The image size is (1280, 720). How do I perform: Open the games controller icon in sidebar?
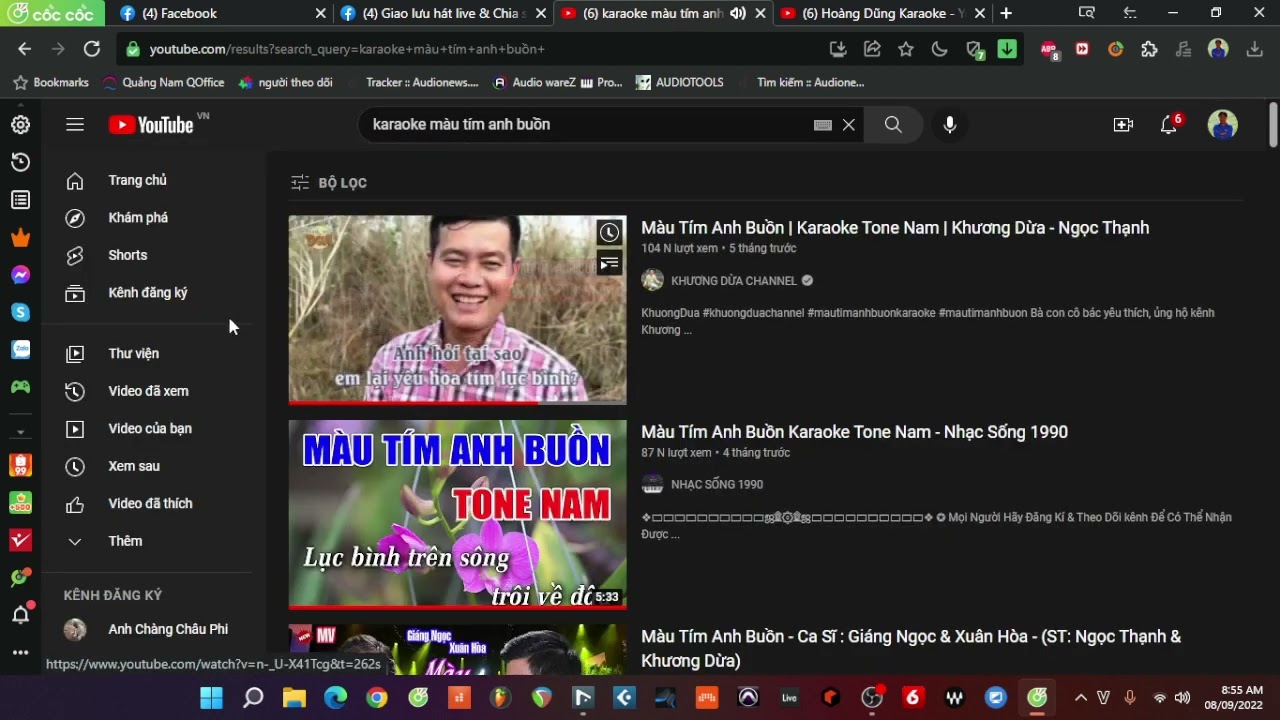point(20,386)
